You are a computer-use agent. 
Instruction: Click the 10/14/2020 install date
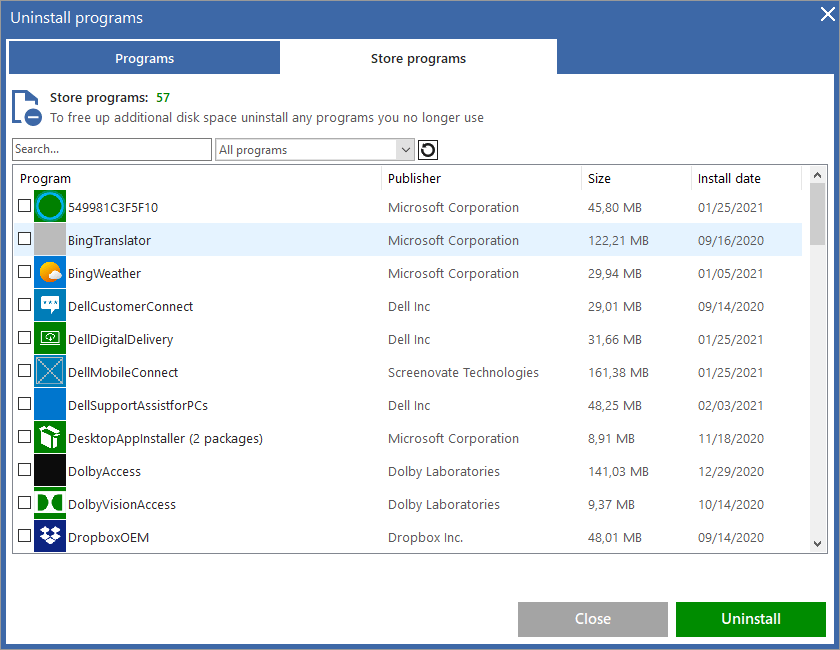731,504
